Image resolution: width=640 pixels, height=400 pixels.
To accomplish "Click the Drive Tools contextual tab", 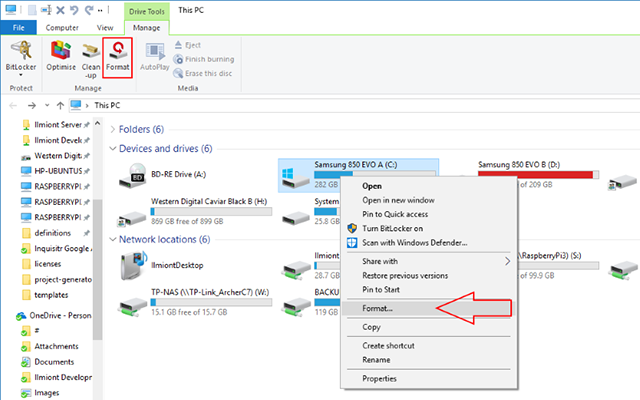I will [x=147, y=11].
